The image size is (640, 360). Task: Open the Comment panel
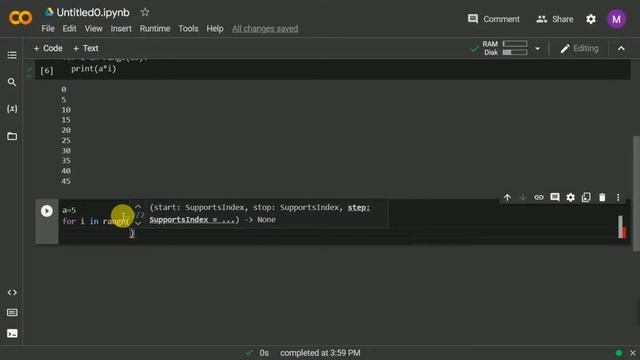pos(493,19)
